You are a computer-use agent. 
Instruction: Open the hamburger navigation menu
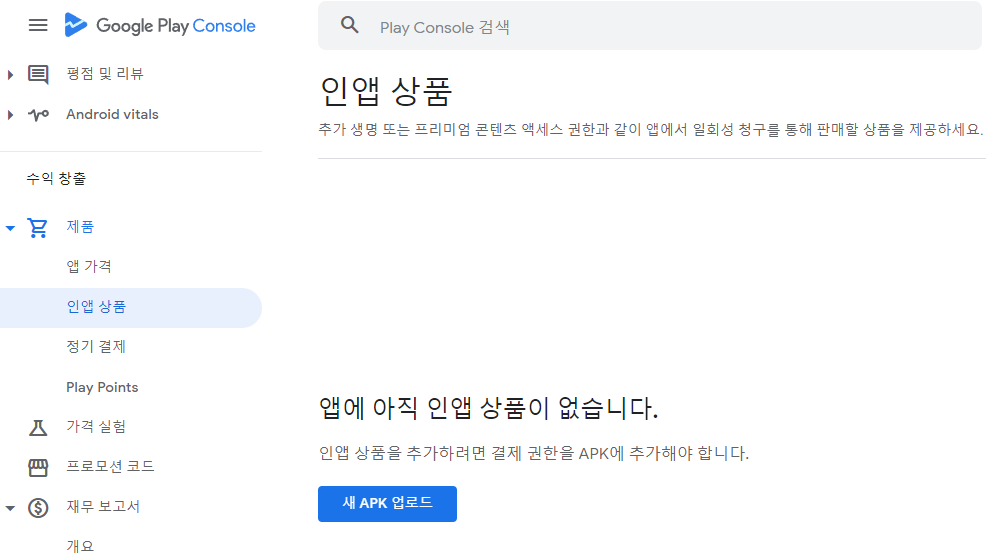coord(38,25)
